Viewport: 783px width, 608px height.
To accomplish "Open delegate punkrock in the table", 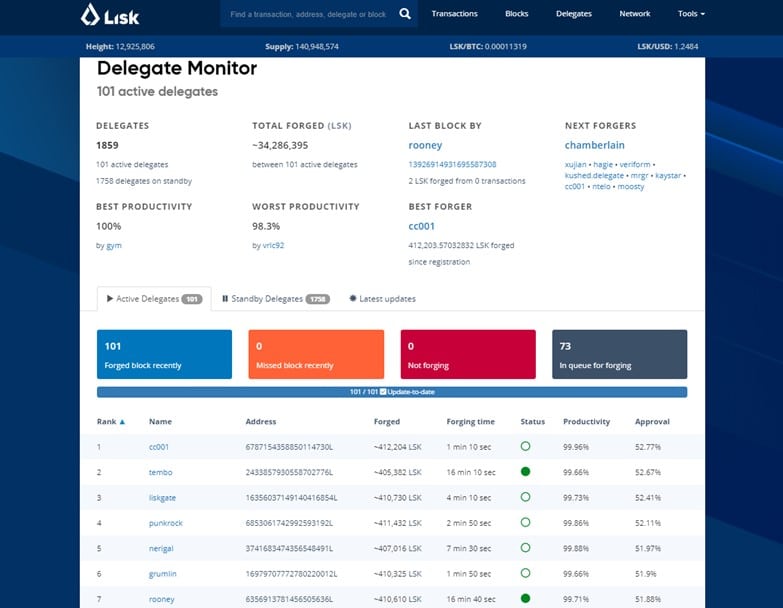I will tap(166, 523).
